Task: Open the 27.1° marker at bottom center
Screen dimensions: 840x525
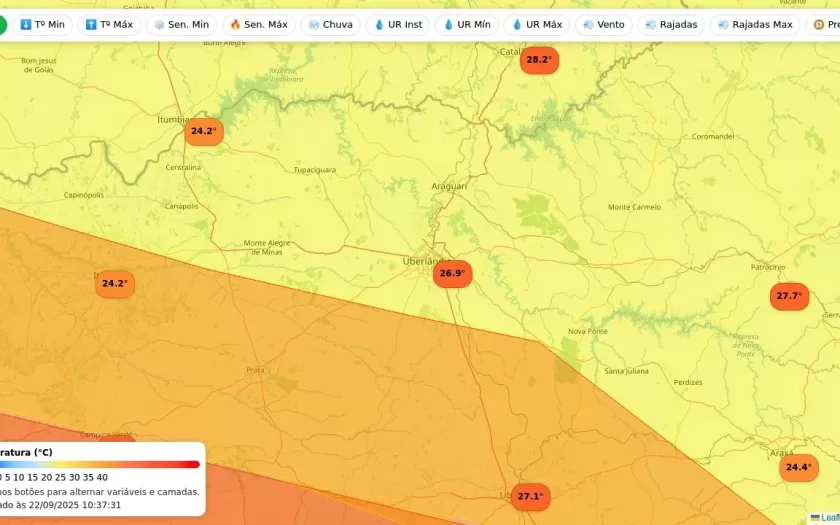Action: coord(530,496)
